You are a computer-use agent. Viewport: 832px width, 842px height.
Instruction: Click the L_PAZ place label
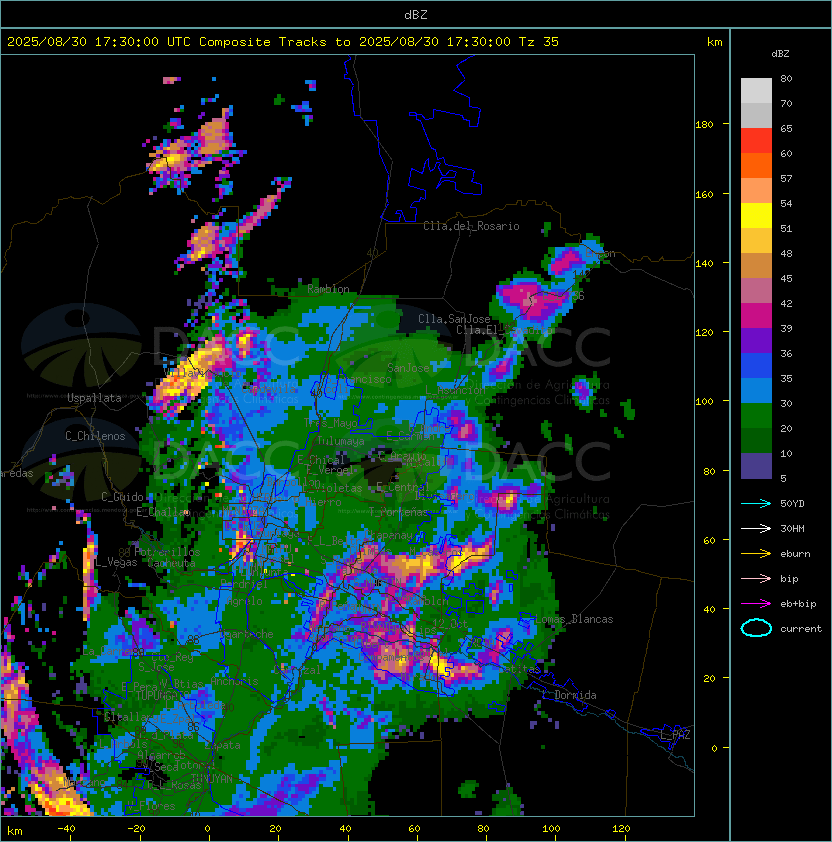pos(675,735)
